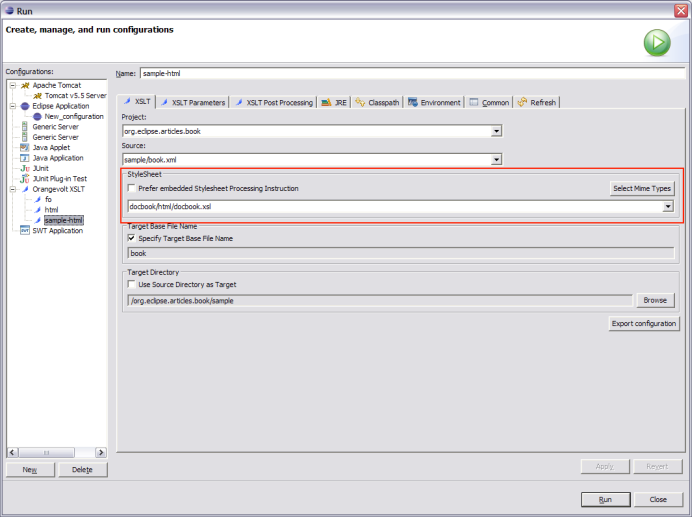Click the Eclipse Application sphere icon
The image size is (692, 517).
[x=25, y=106]
